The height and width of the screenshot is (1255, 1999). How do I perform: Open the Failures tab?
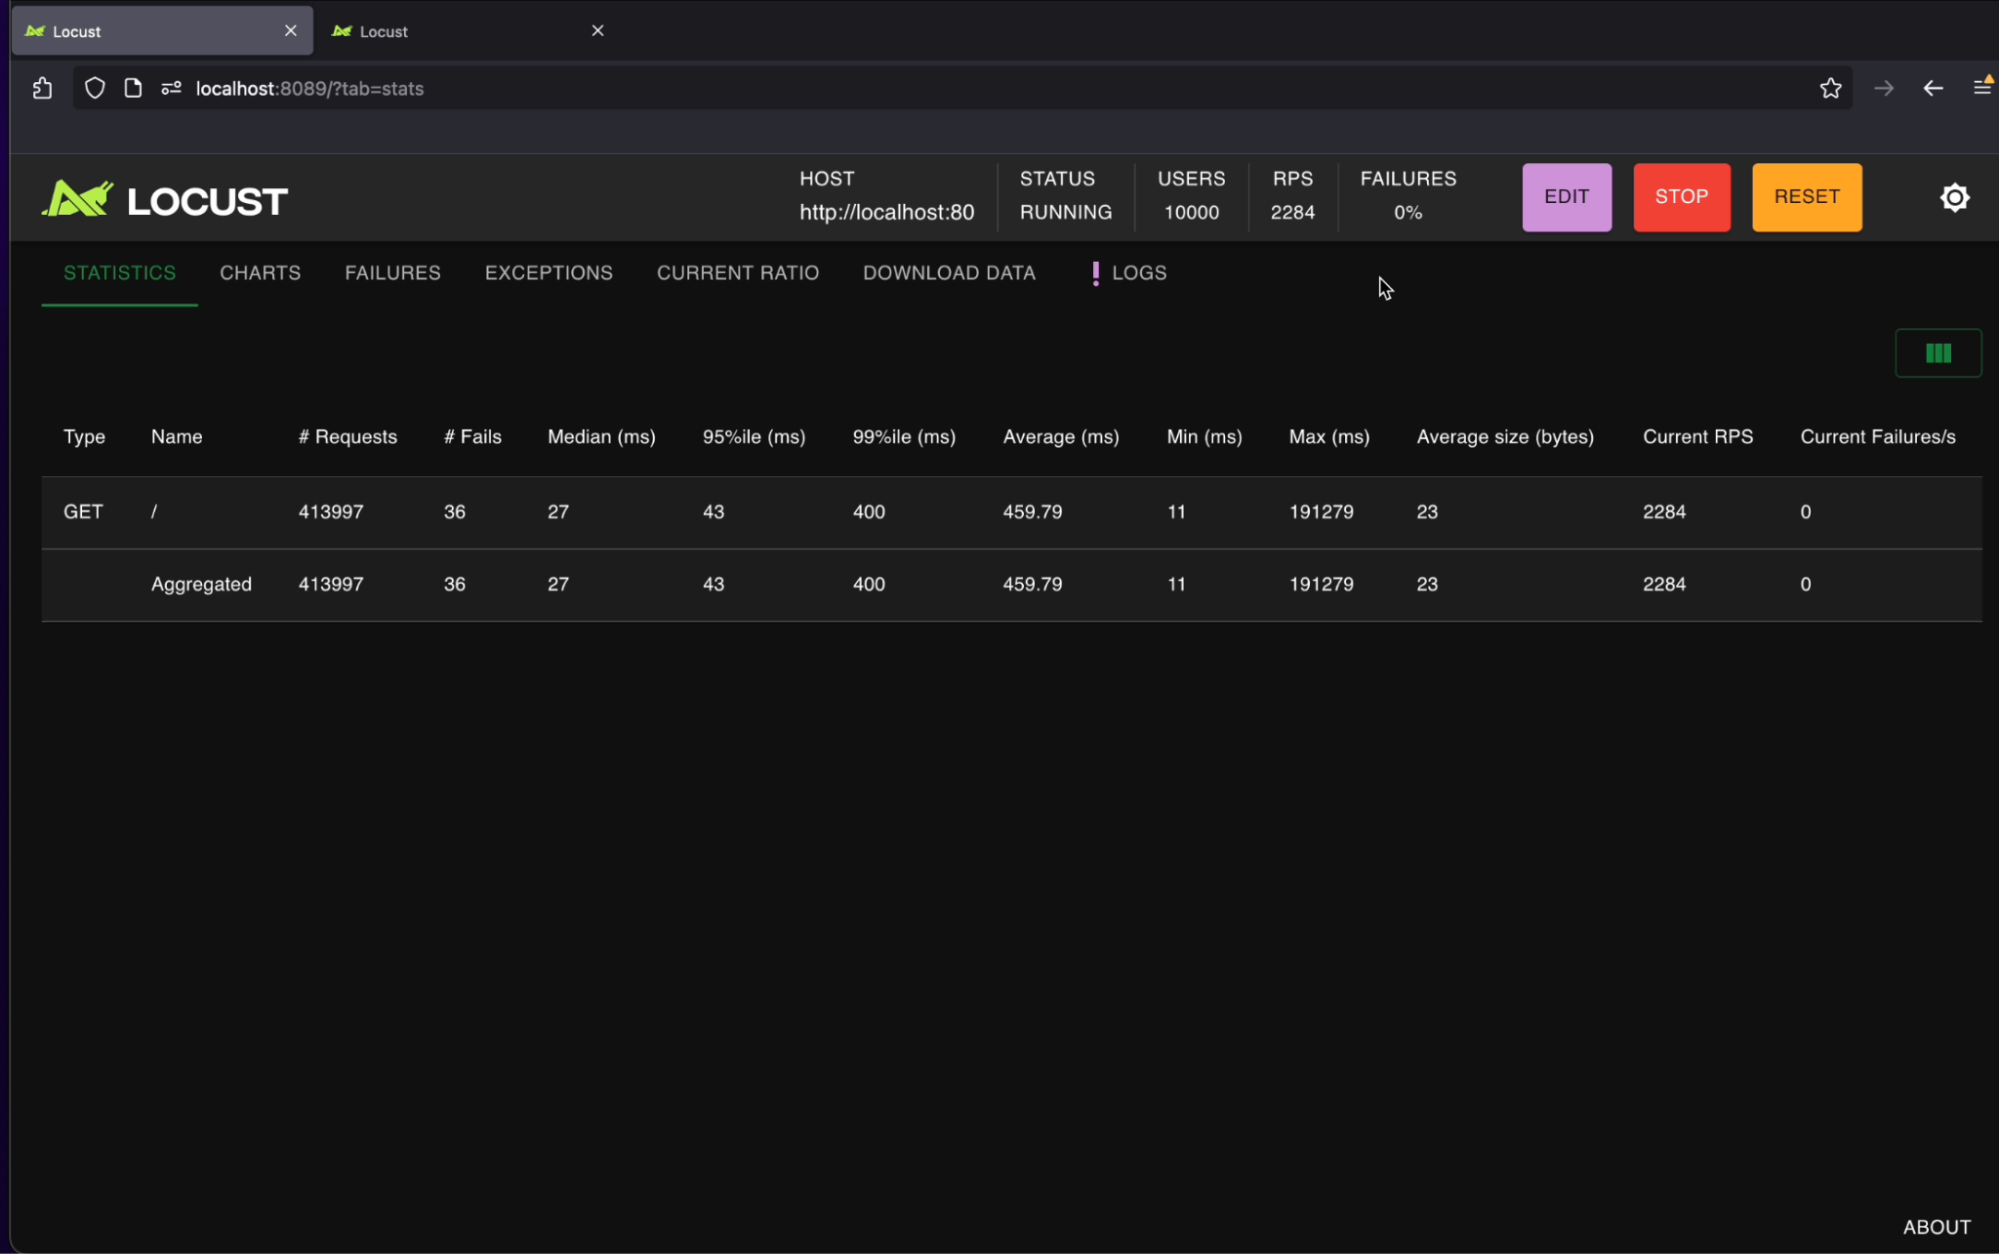(393, 273)
